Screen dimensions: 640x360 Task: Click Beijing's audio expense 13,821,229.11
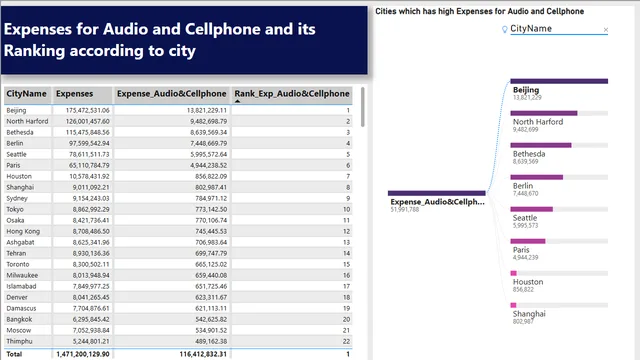tap(207, 110)
